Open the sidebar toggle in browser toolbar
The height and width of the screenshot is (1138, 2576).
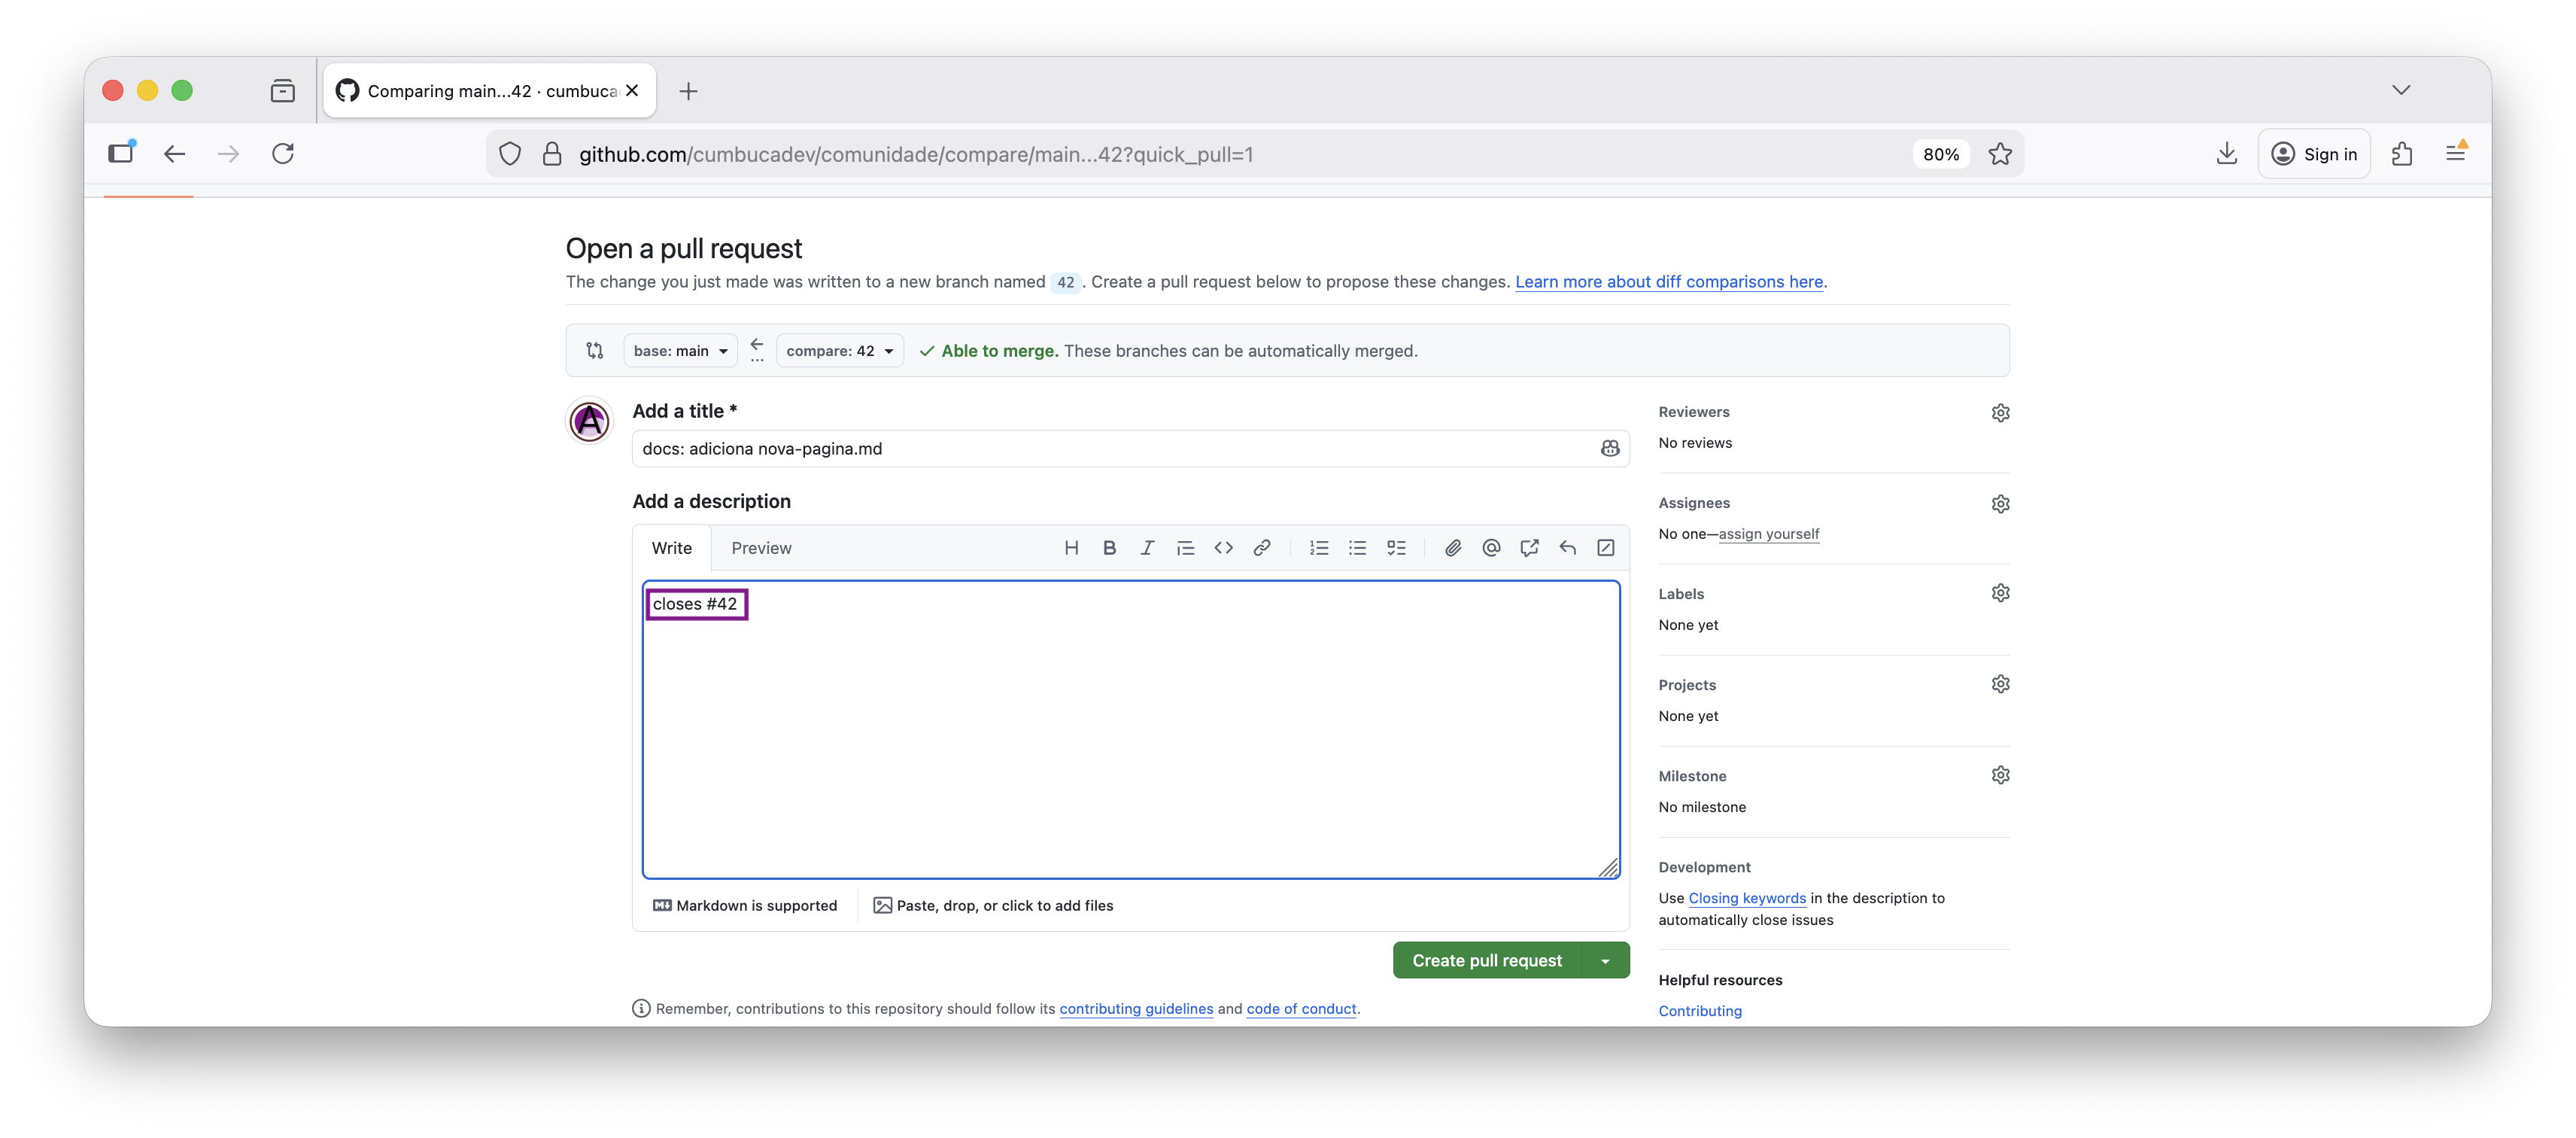point(121,153)
